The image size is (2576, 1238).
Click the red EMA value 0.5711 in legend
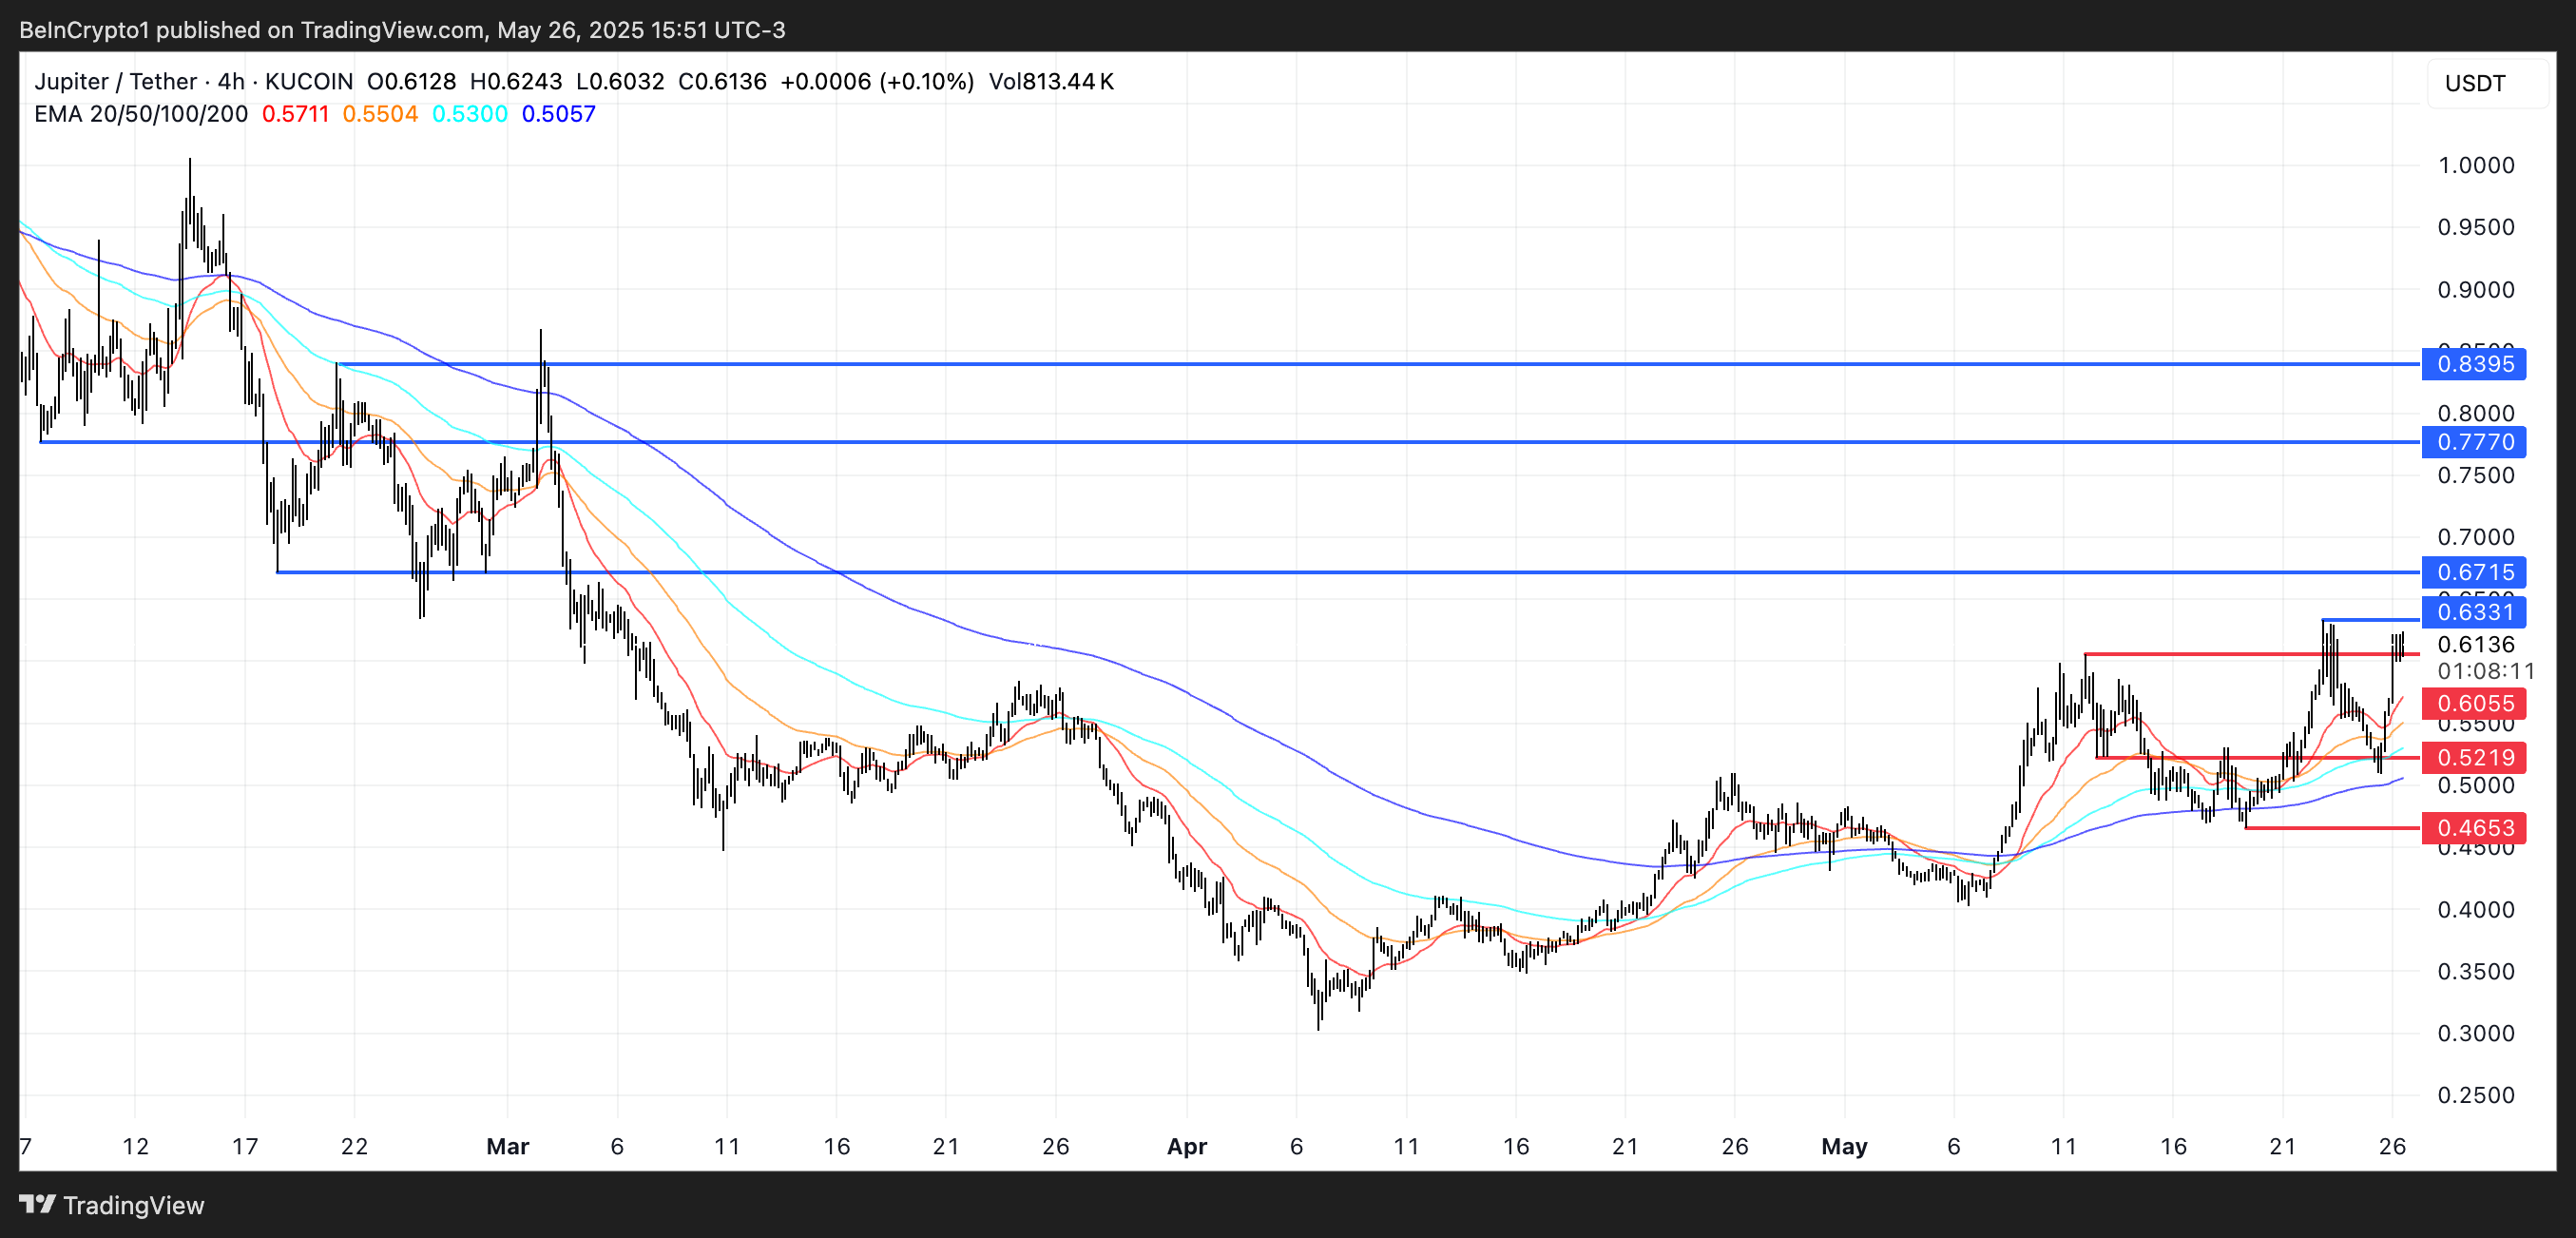(x=295, y=114)
